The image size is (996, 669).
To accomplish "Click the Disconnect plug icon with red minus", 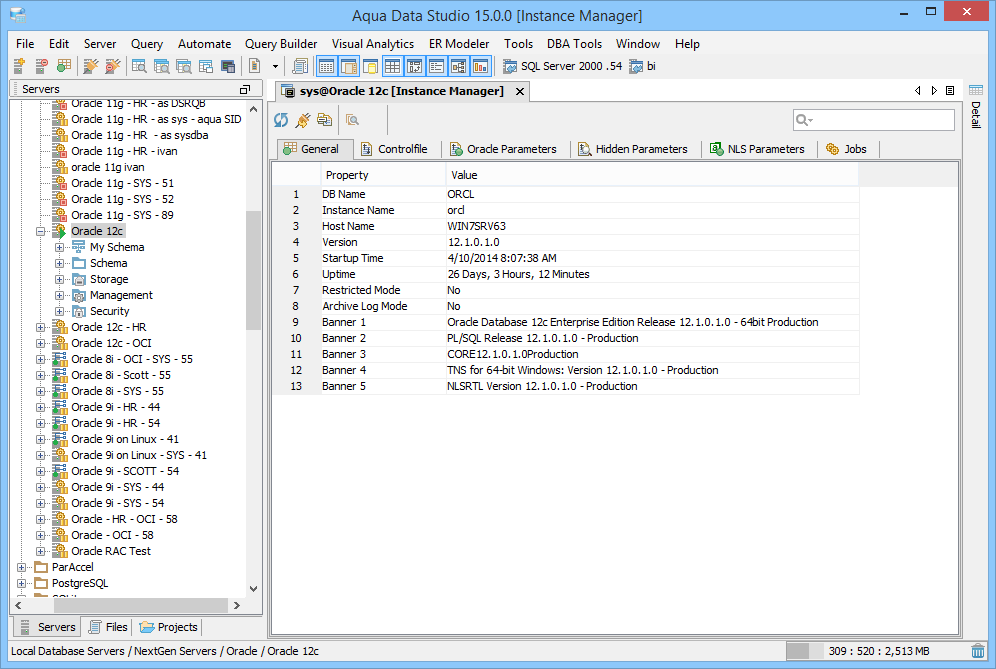I will (x=112, y=65).
